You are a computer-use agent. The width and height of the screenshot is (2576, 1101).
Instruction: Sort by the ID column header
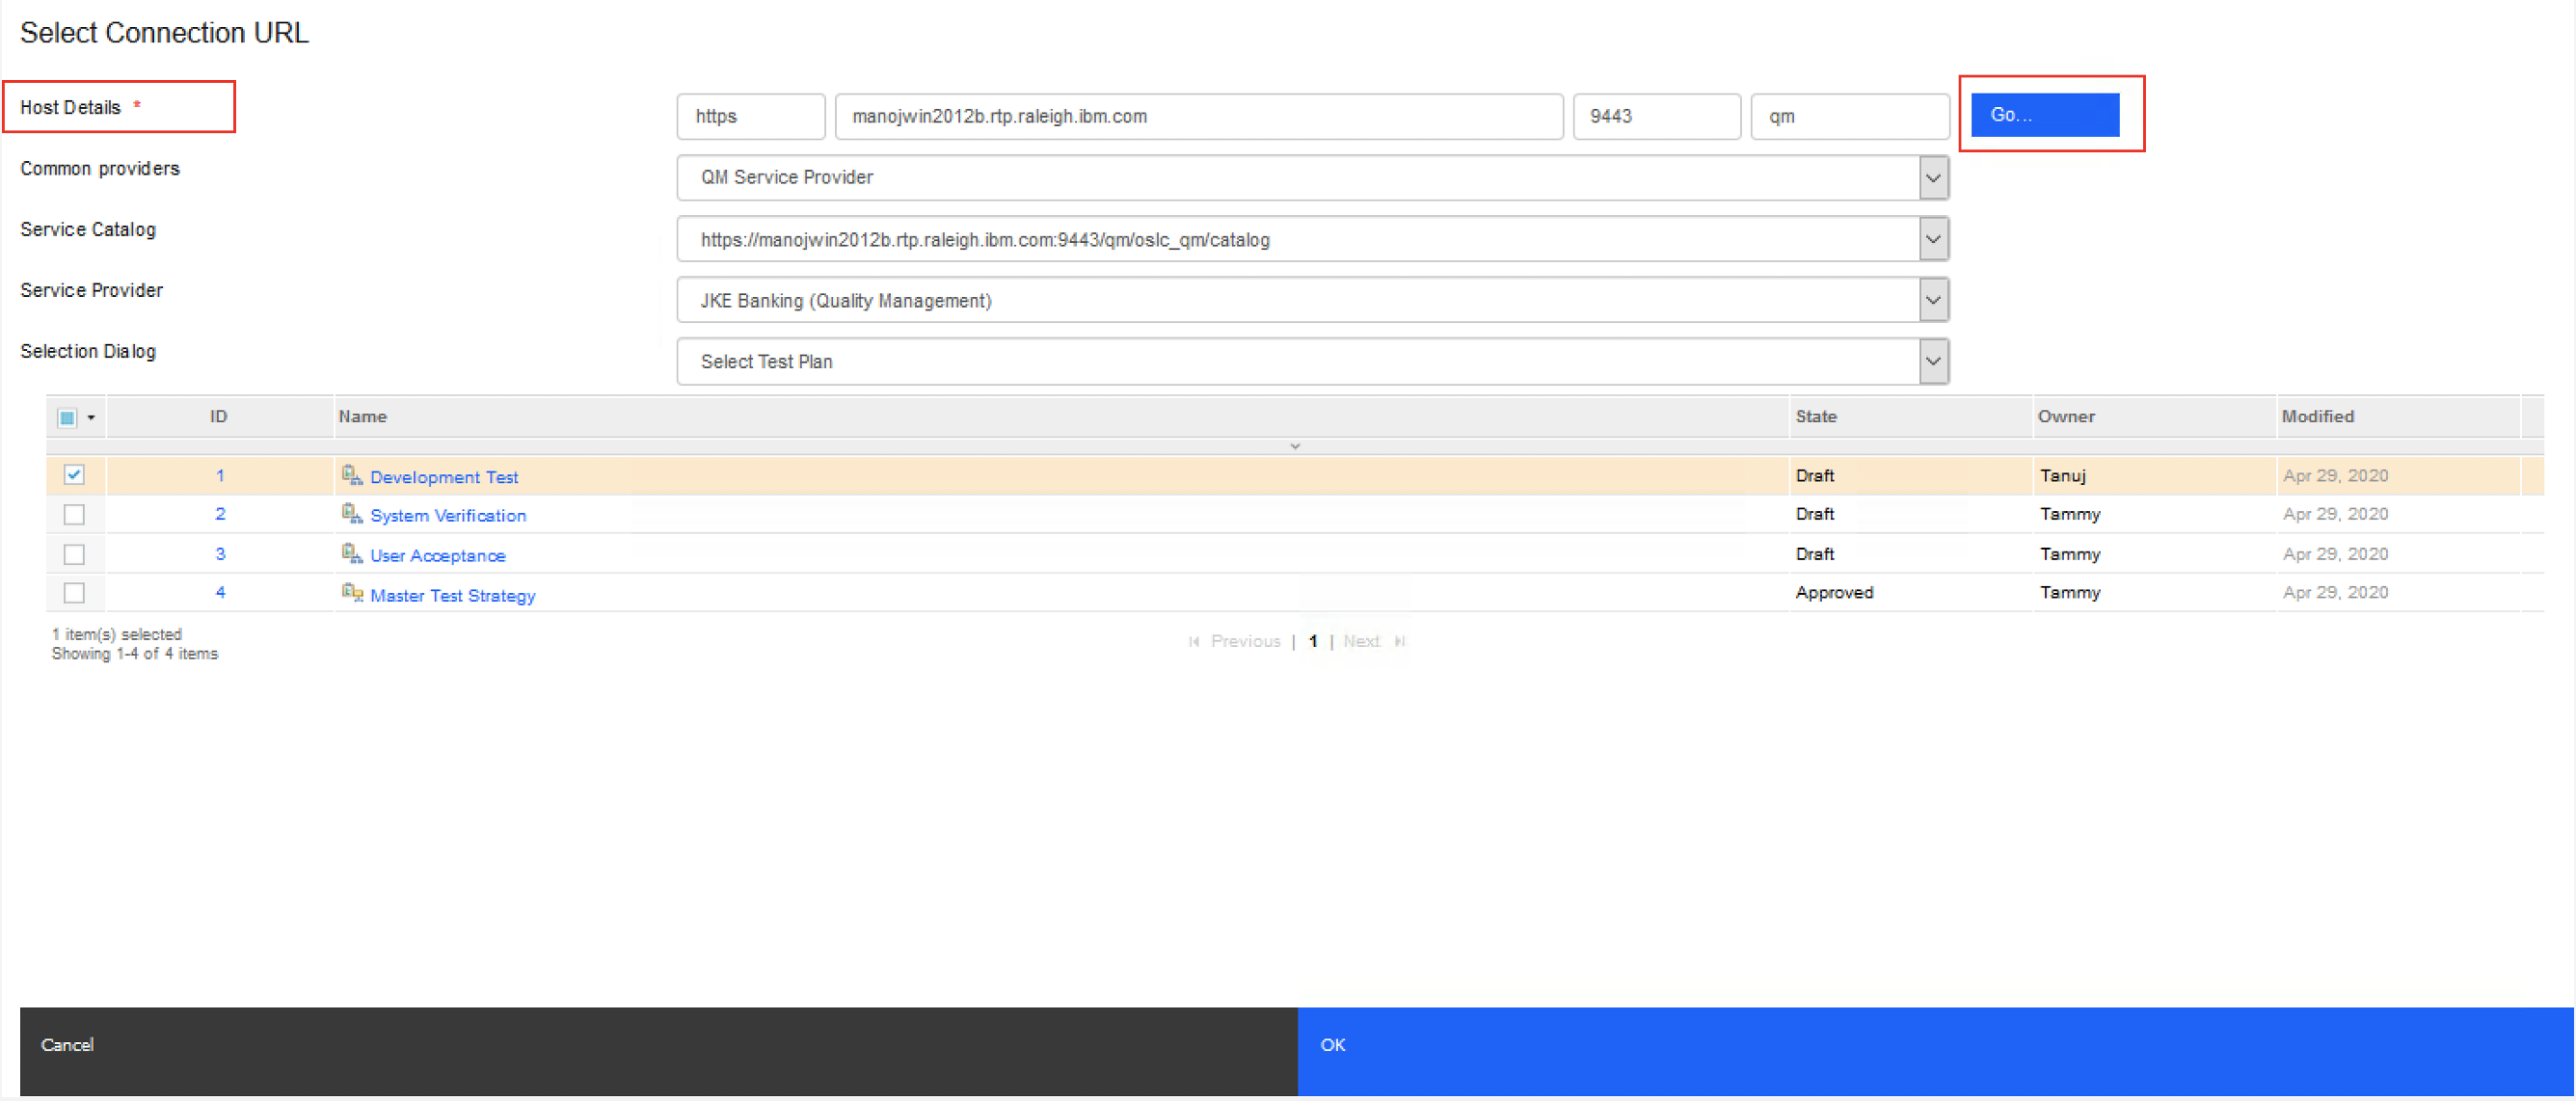(x=219, y=417)
